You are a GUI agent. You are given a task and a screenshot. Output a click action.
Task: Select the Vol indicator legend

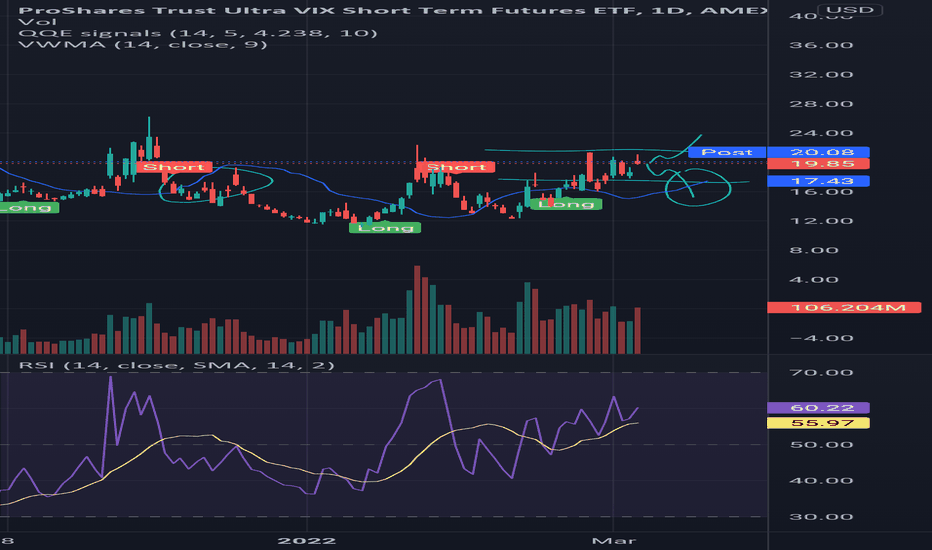[x=37, y=21]
